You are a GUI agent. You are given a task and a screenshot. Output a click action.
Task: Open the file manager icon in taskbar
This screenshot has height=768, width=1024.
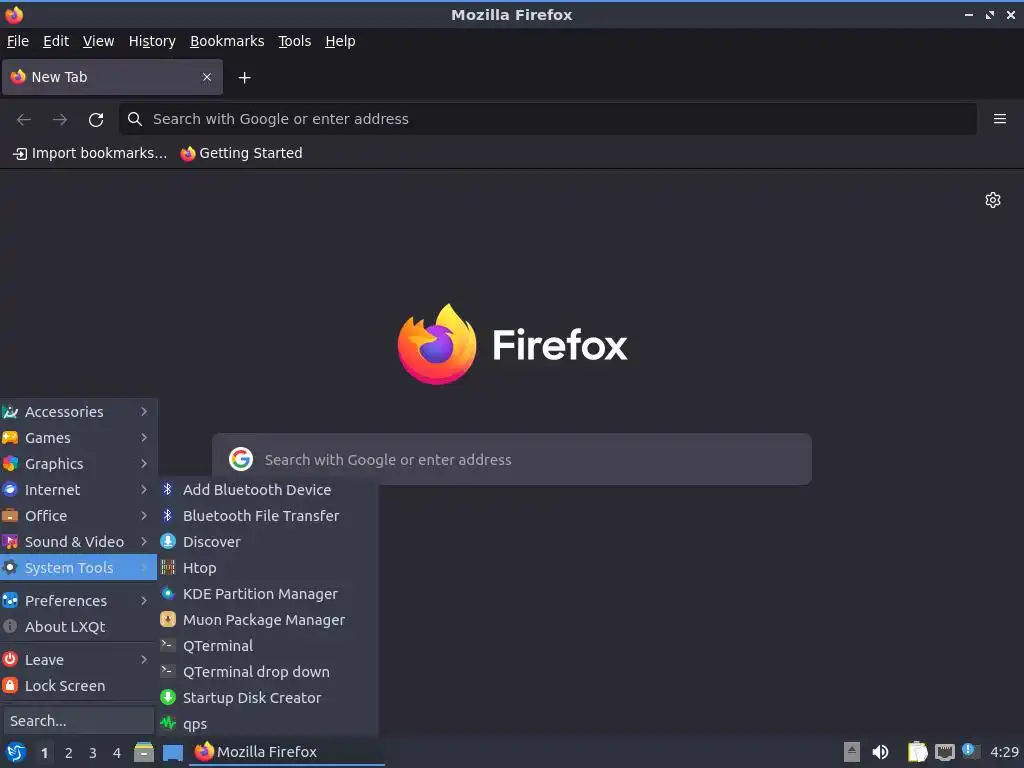pyautogui.click(x=144, y=752)
